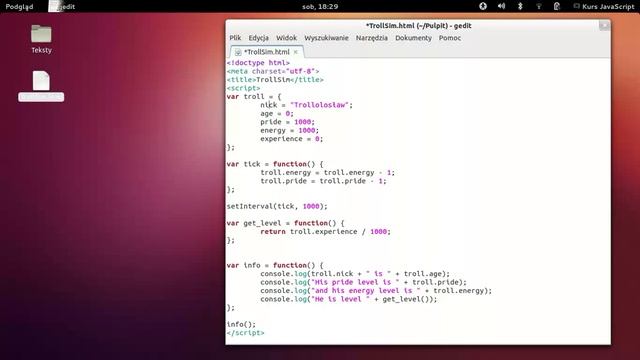640x360 pixels.
Task: Click the console.log line "His pride level is"
Action: coord(363,282)
